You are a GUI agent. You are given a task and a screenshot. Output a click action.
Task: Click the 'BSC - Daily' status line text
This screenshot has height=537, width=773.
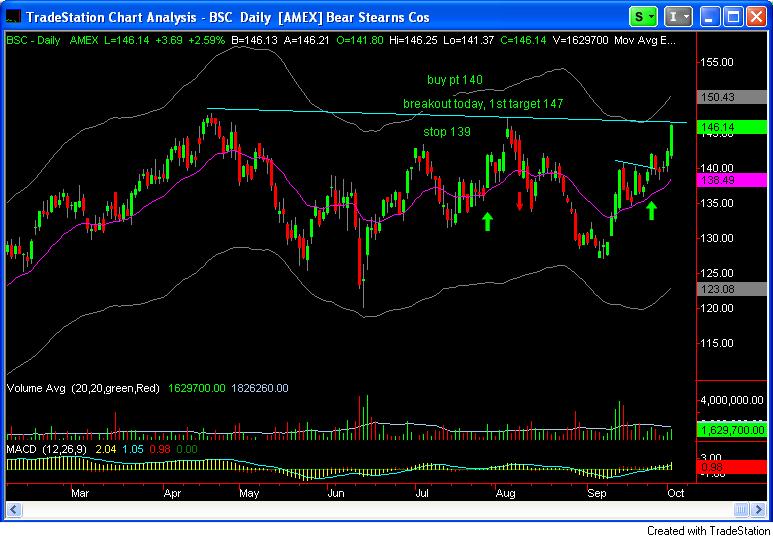[x=33, y=40]
